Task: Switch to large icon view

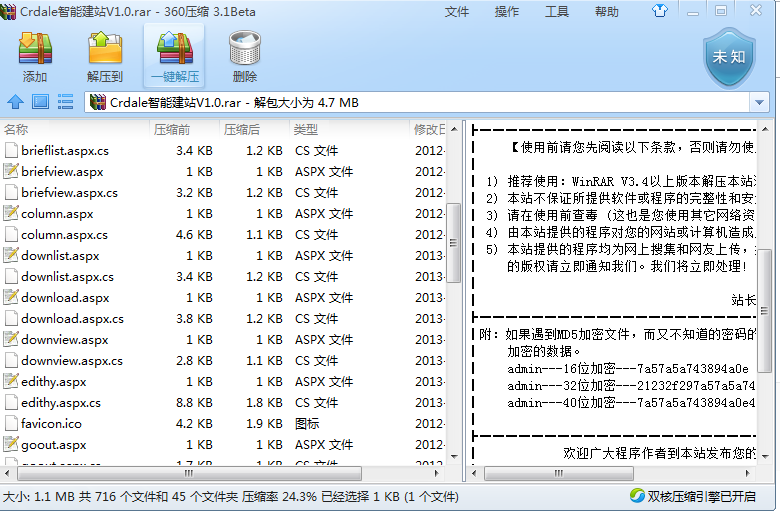Action: (40, 102)
